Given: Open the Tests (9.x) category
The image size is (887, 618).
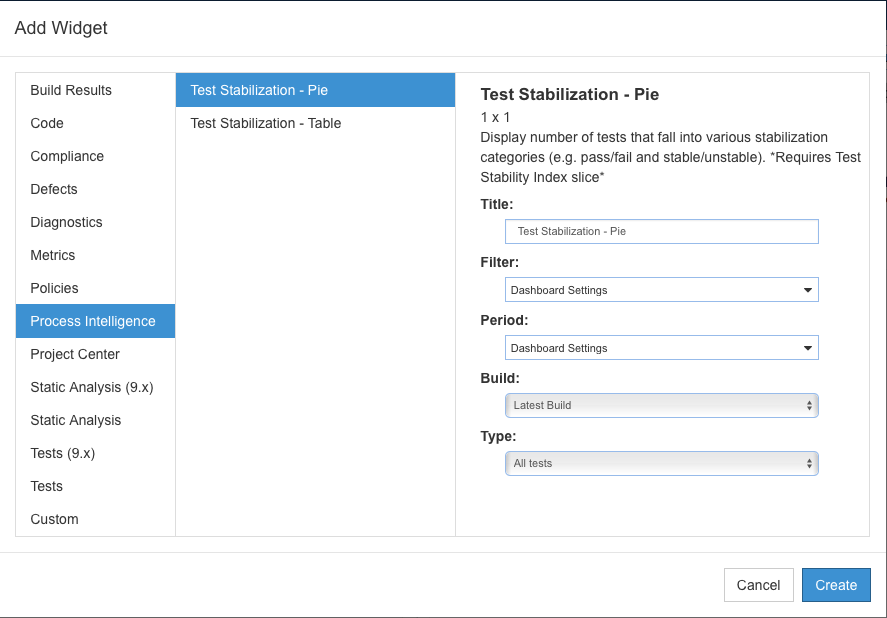Looking at the screenshot, I should pos(96,453).
